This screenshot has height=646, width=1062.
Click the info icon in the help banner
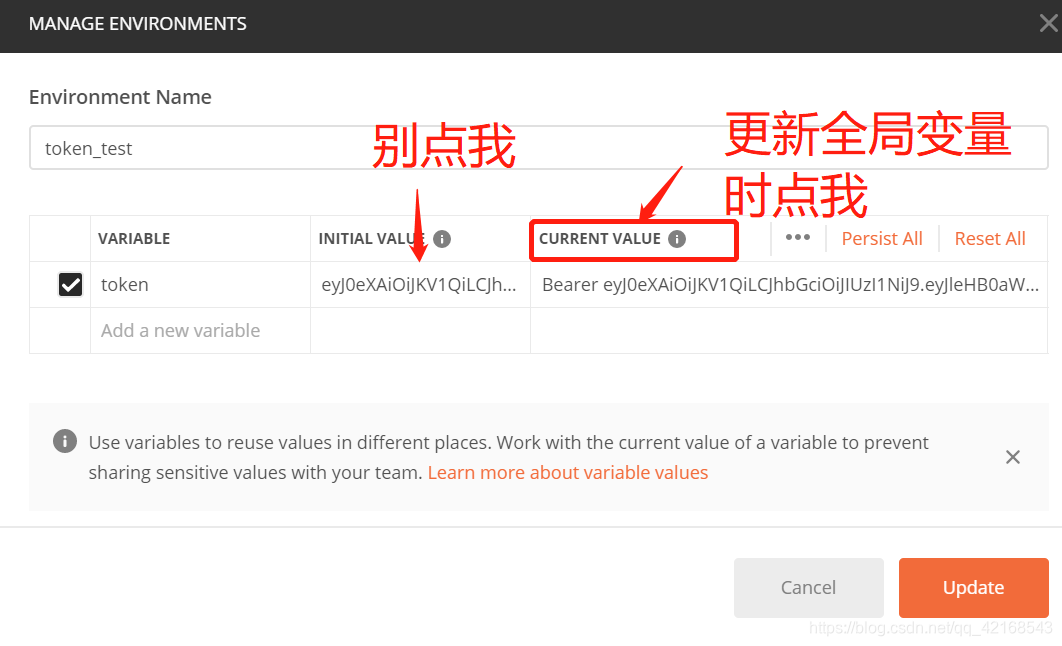(65, 442)
